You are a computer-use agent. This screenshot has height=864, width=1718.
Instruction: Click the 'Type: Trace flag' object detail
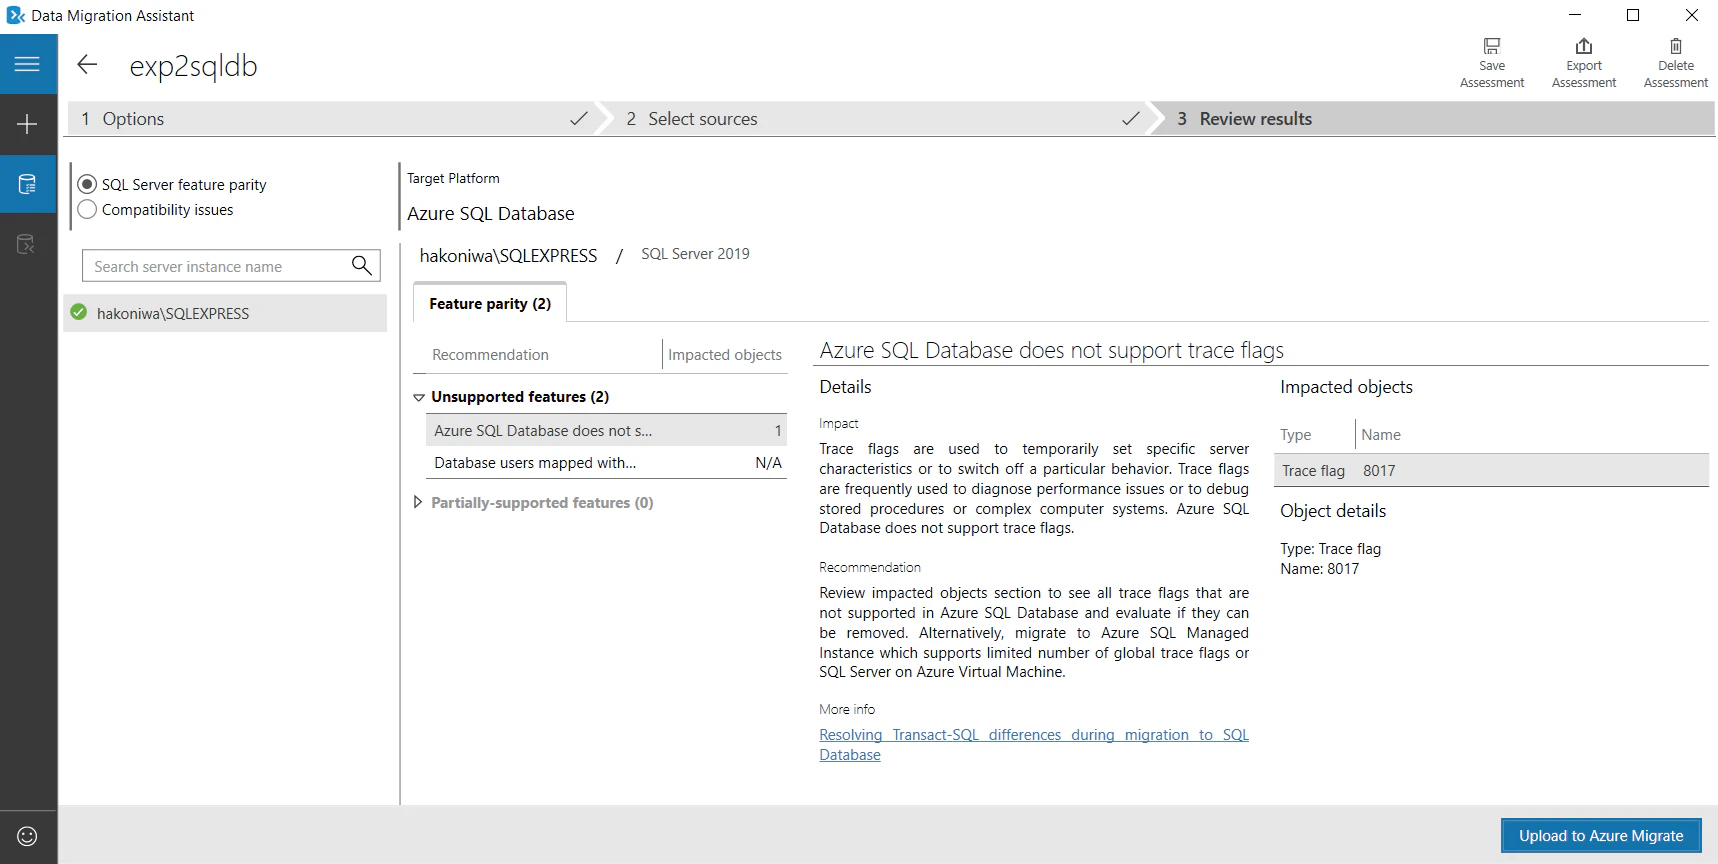tap(1331, 549)
